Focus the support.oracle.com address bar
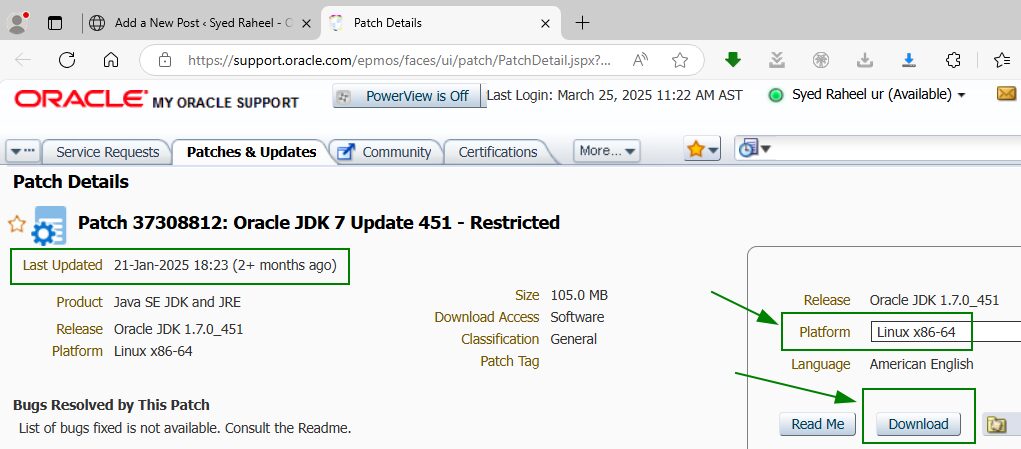 point(400,61)
